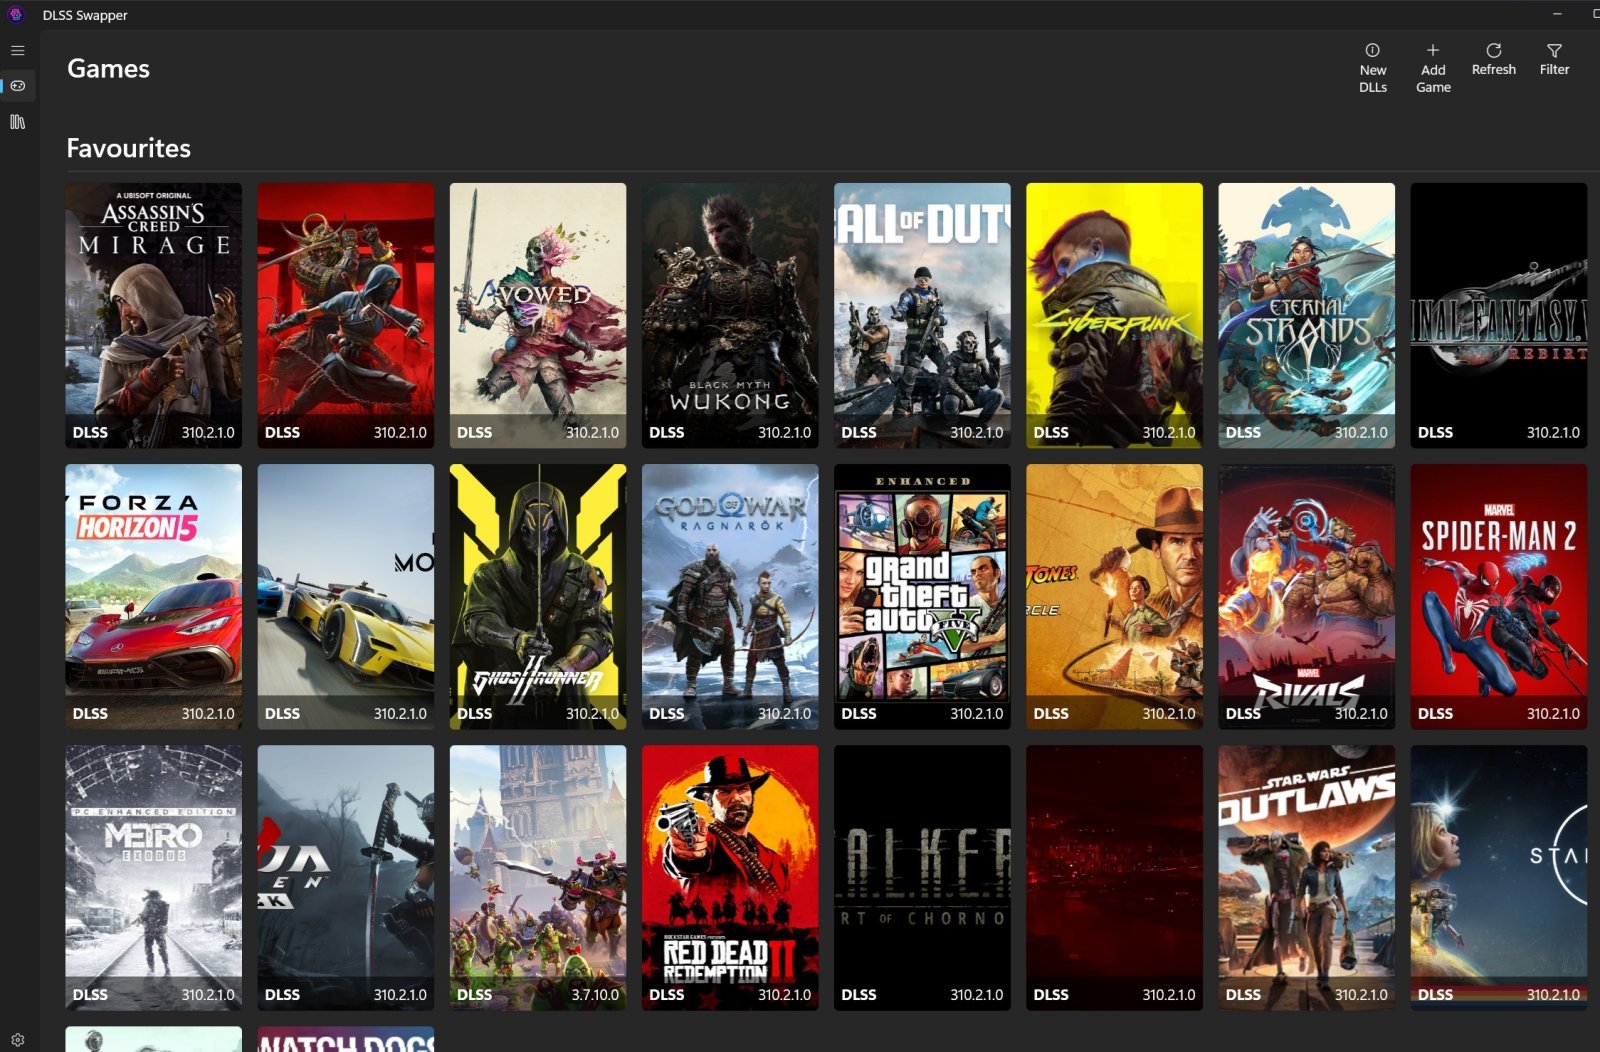The height and width of the screenshot is (1052, 1600).
Task: Open the S.T.A.L.K.E.R. Chornobyl game card
Action: 922,877
